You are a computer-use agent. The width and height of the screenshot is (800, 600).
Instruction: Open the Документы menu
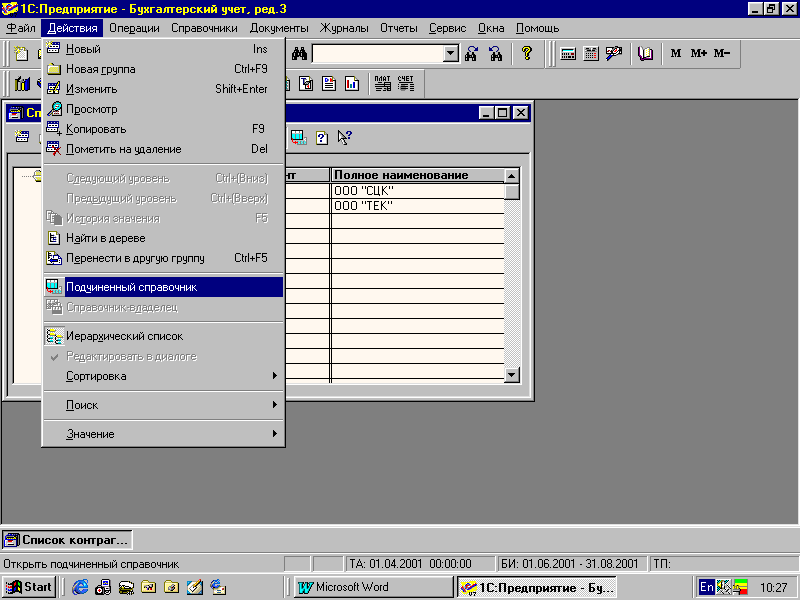click(279, 28)
